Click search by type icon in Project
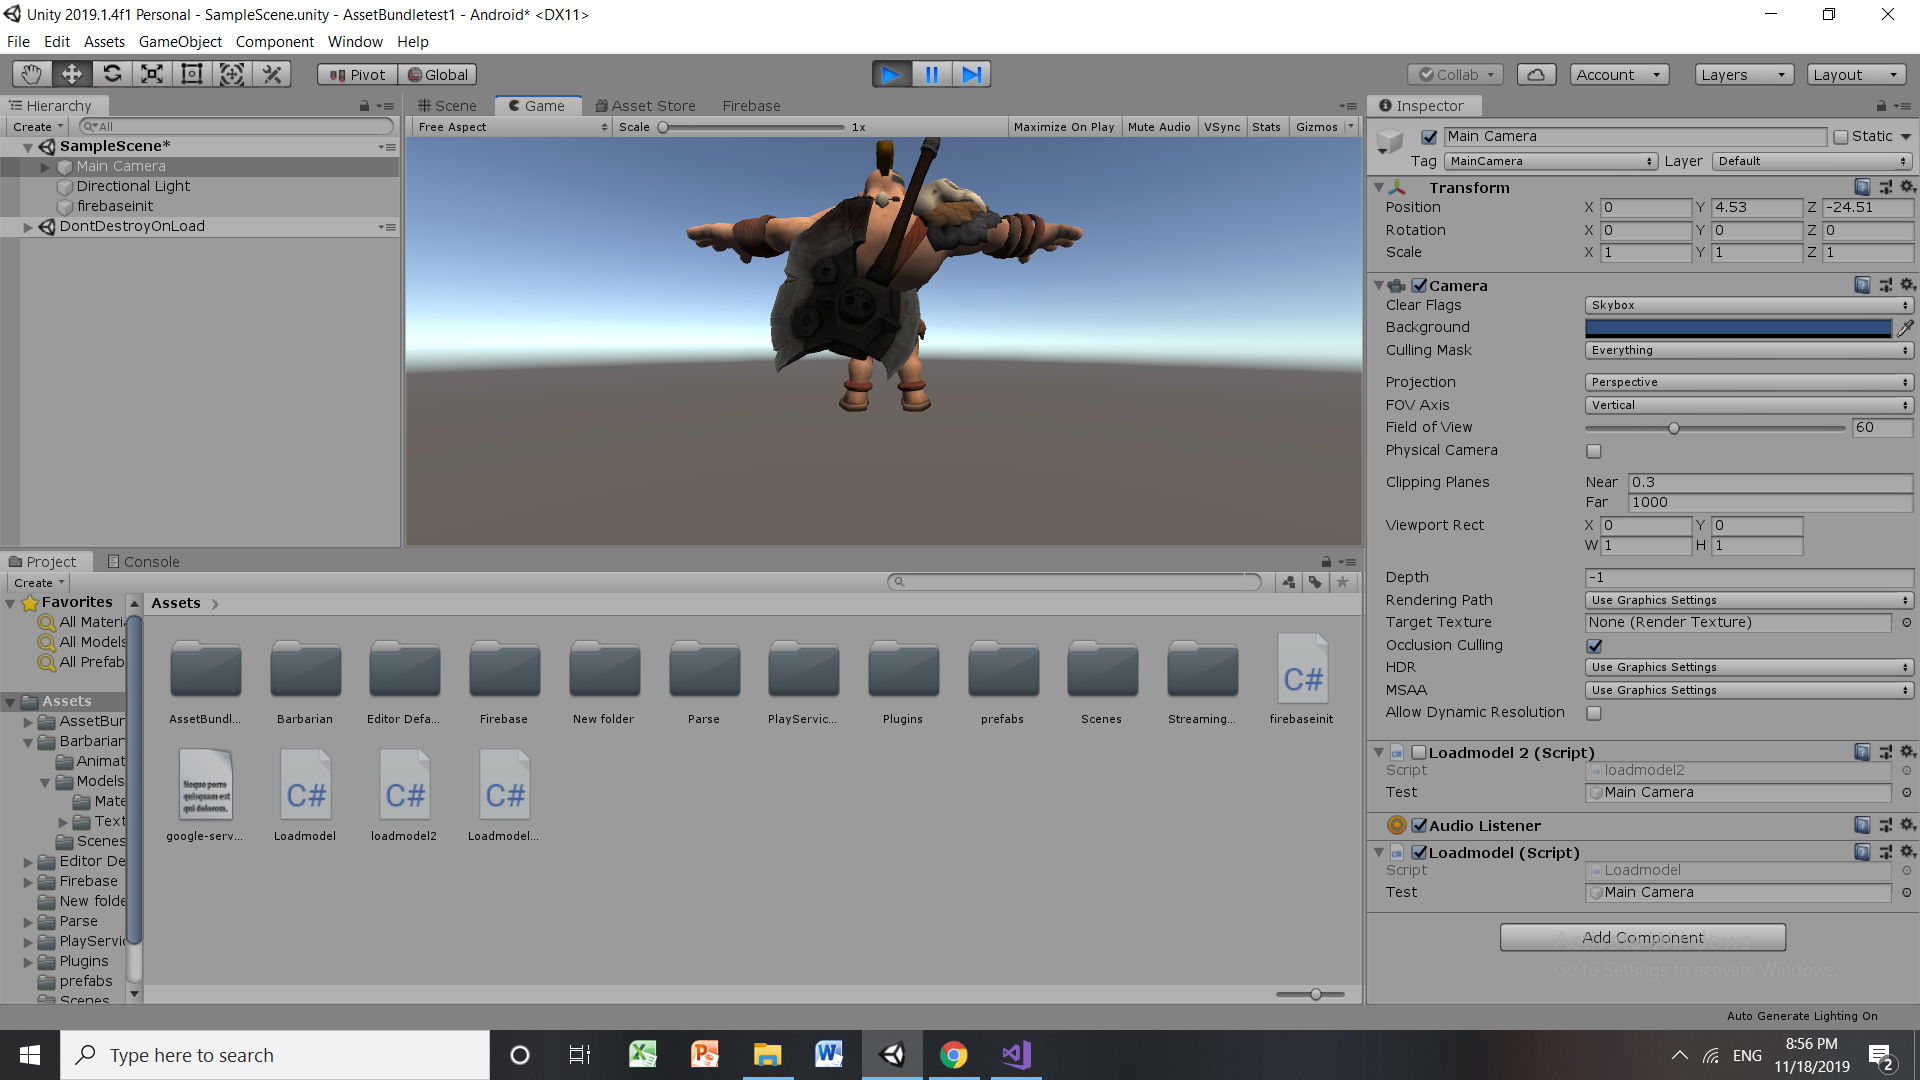Viewport: 1920px width, 1080px height. click(1289, 582)
